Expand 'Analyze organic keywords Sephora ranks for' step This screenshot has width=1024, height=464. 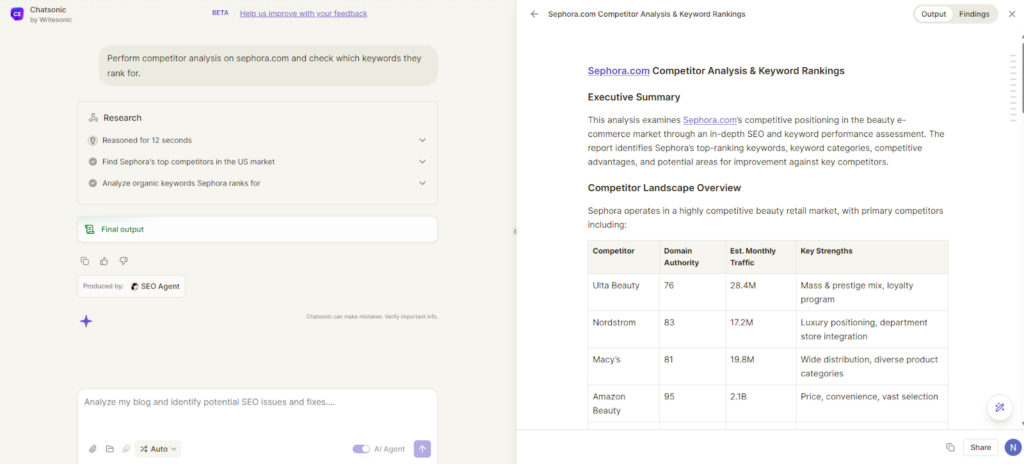257,183
